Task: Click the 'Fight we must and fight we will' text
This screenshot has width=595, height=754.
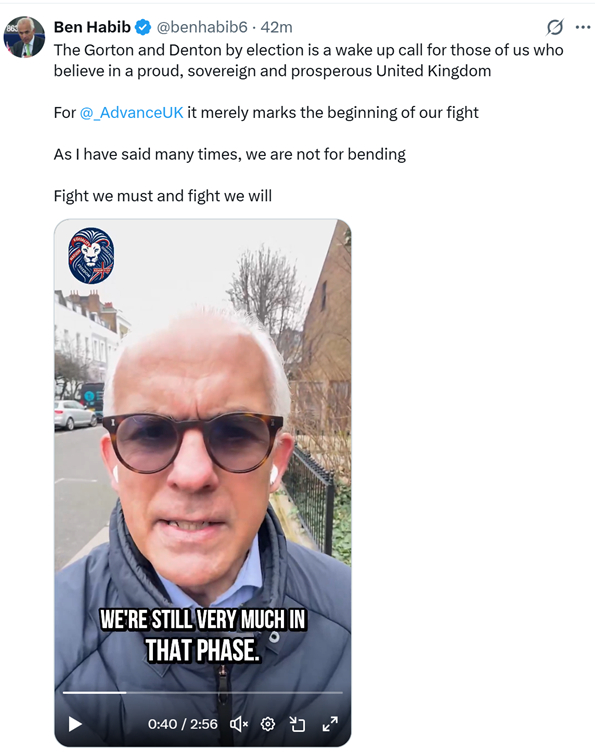Action: pyautogui.click(x=163, y=196)
